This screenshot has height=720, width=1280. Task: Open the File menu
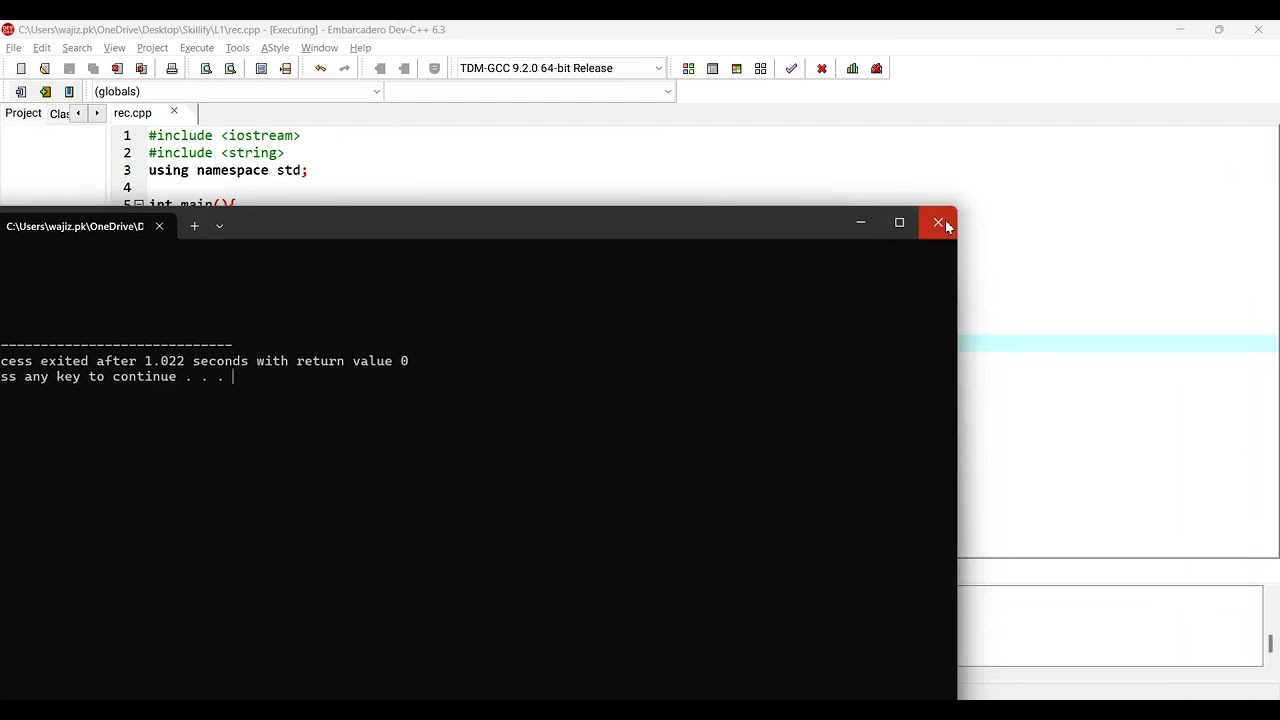click(x=14, y=48)
